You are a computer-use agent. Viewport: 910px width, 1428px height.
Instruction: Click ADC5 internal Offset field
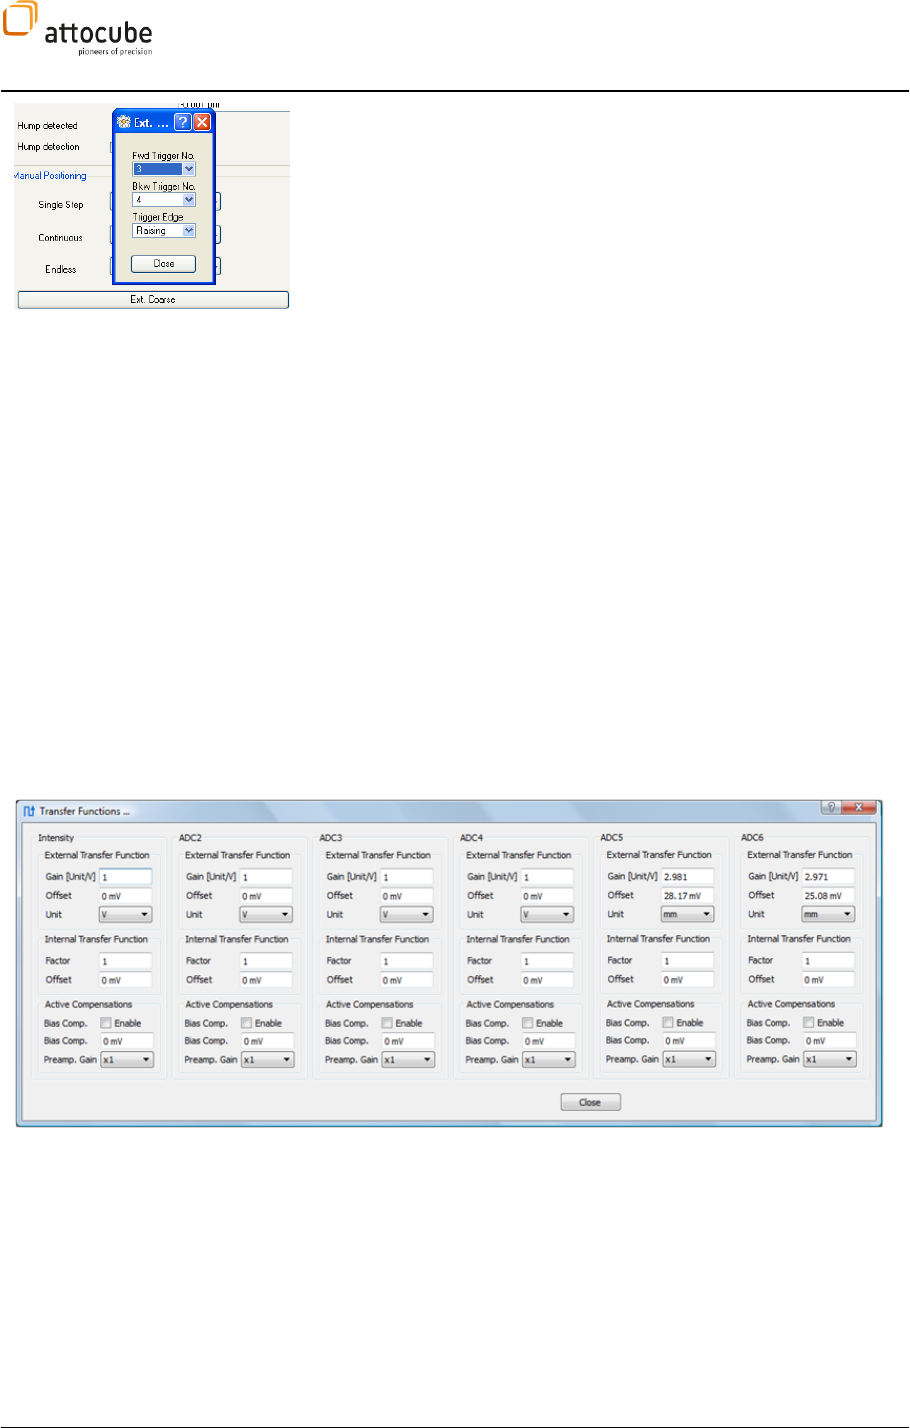[x=687, y=980]
